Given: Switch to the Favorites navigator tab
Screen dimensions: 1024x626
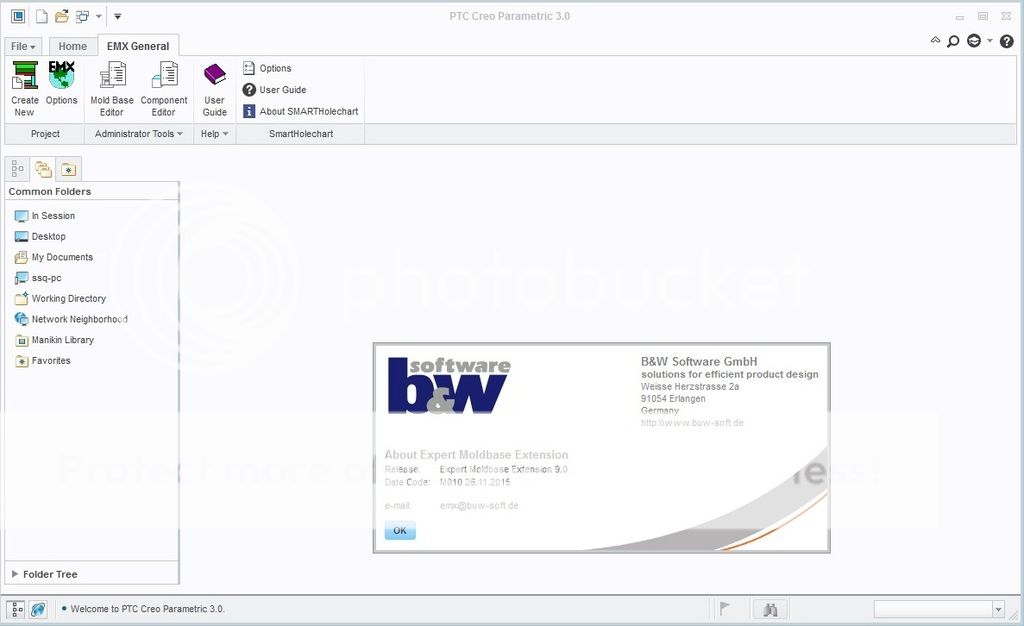Looking at the screenshot, I should click(68, 169).
